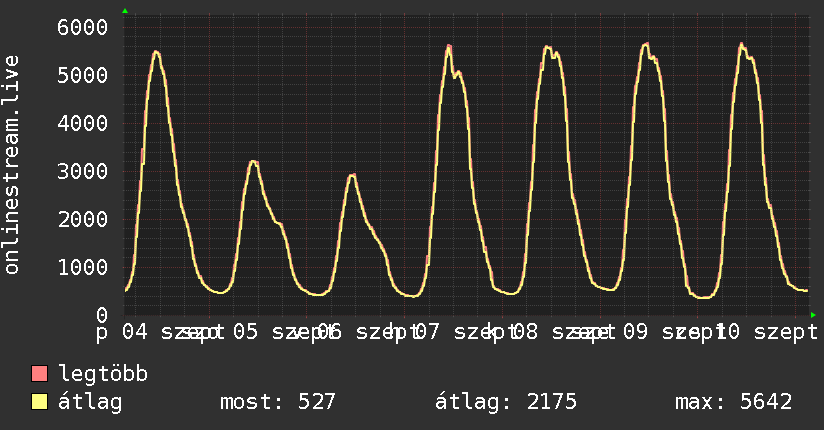Screen dimensions: 824x430
Task: Click the max: 5642 statistic
Action: click(x=734, y=402)
